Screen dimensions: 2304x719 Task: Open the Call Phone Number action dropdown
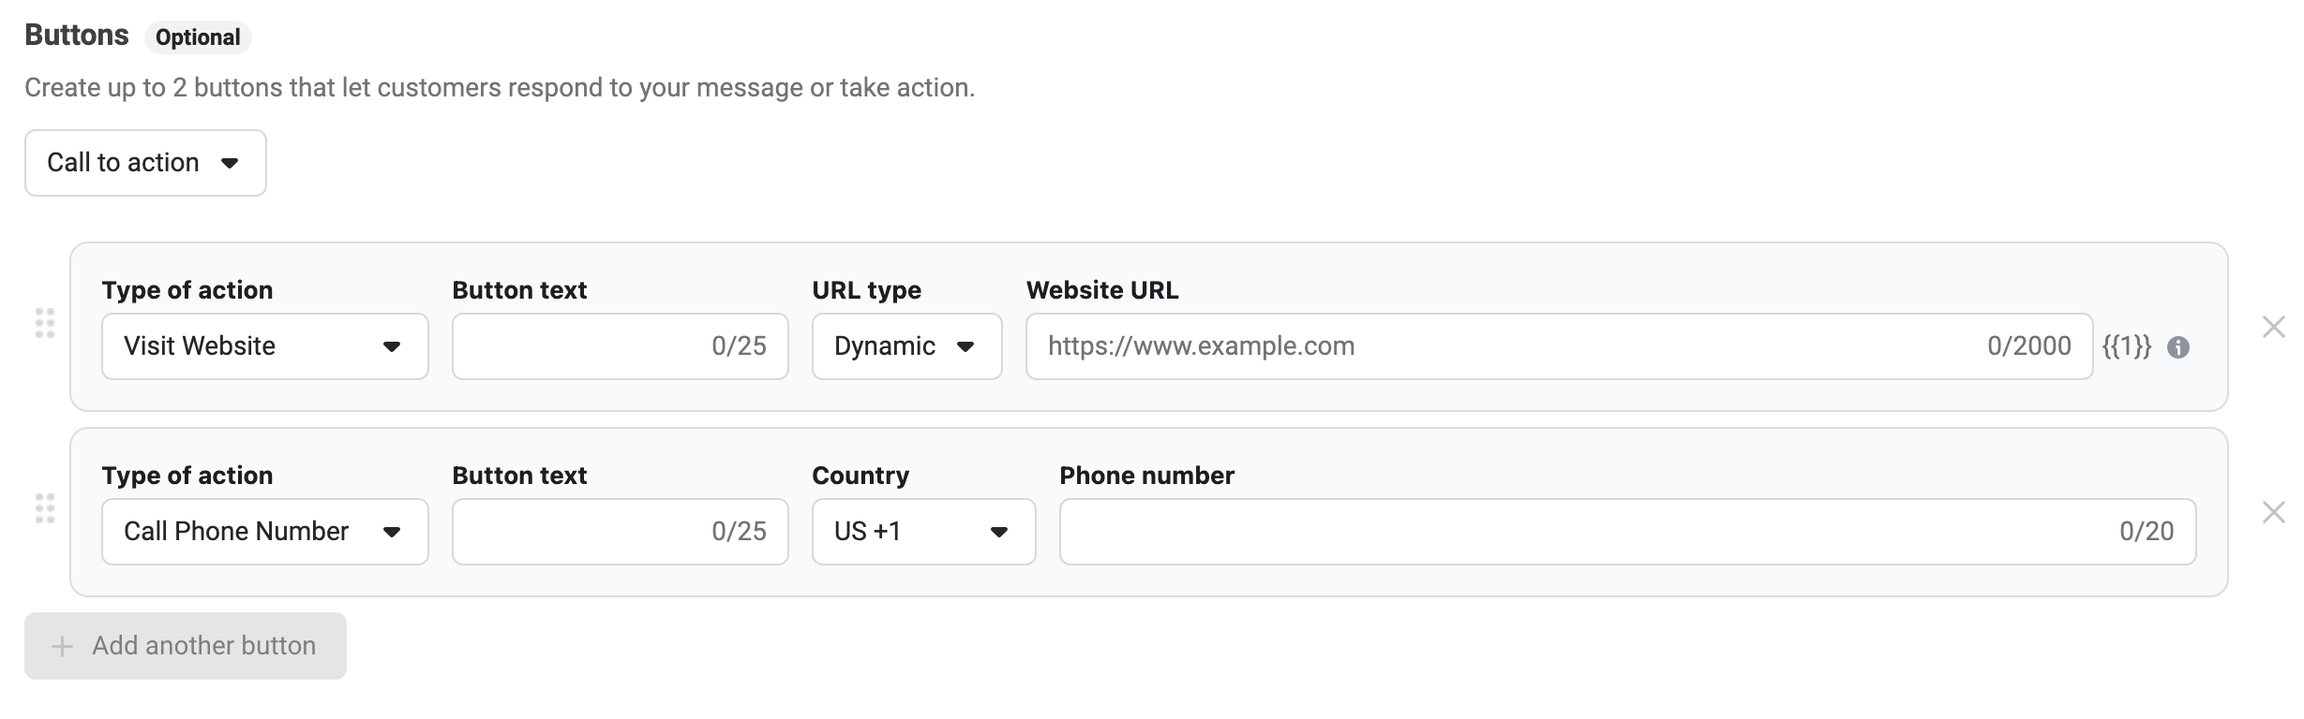(265, 532)
